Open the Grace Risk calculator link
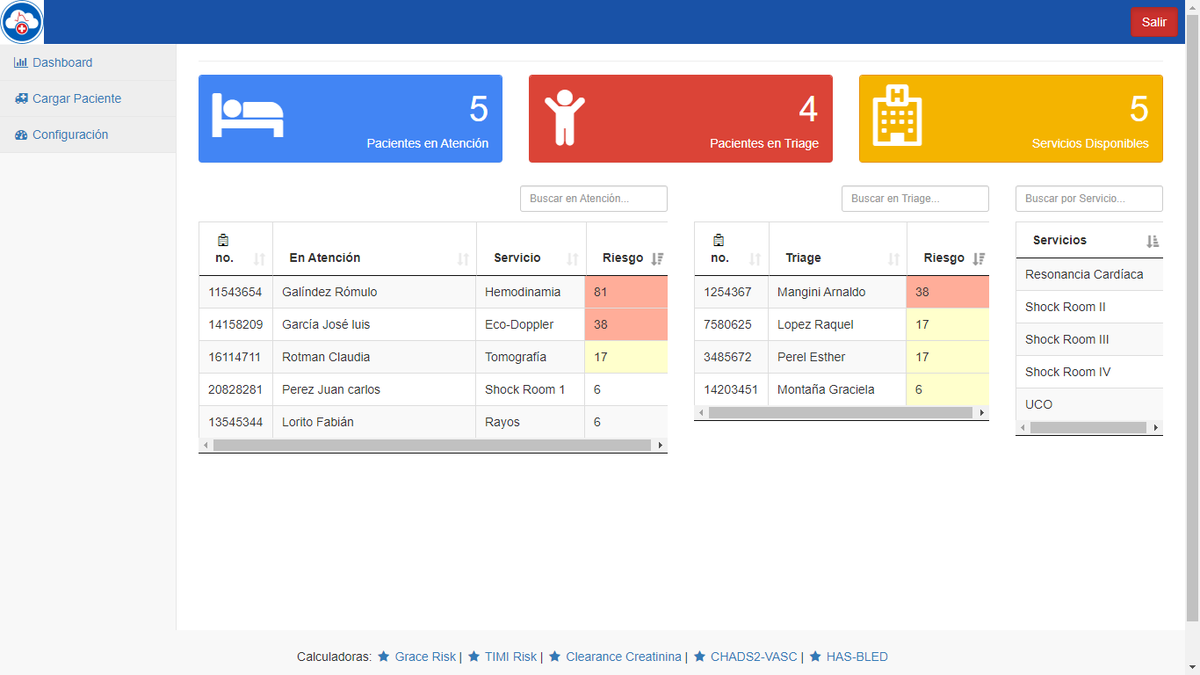Screen dimensions: 1200x675 coord(425,657)
